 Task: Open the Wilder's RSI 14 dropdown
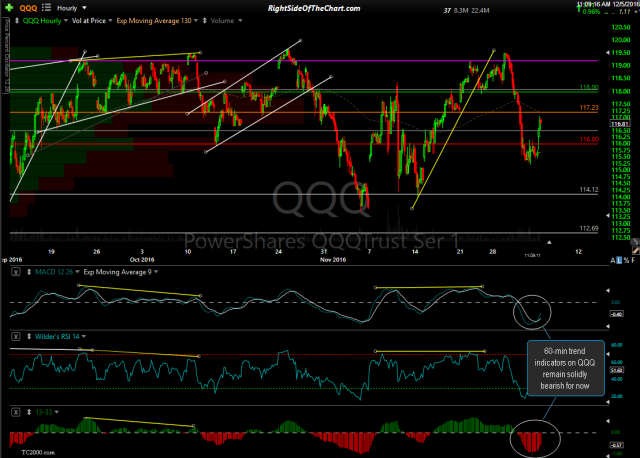click(60, 336)
